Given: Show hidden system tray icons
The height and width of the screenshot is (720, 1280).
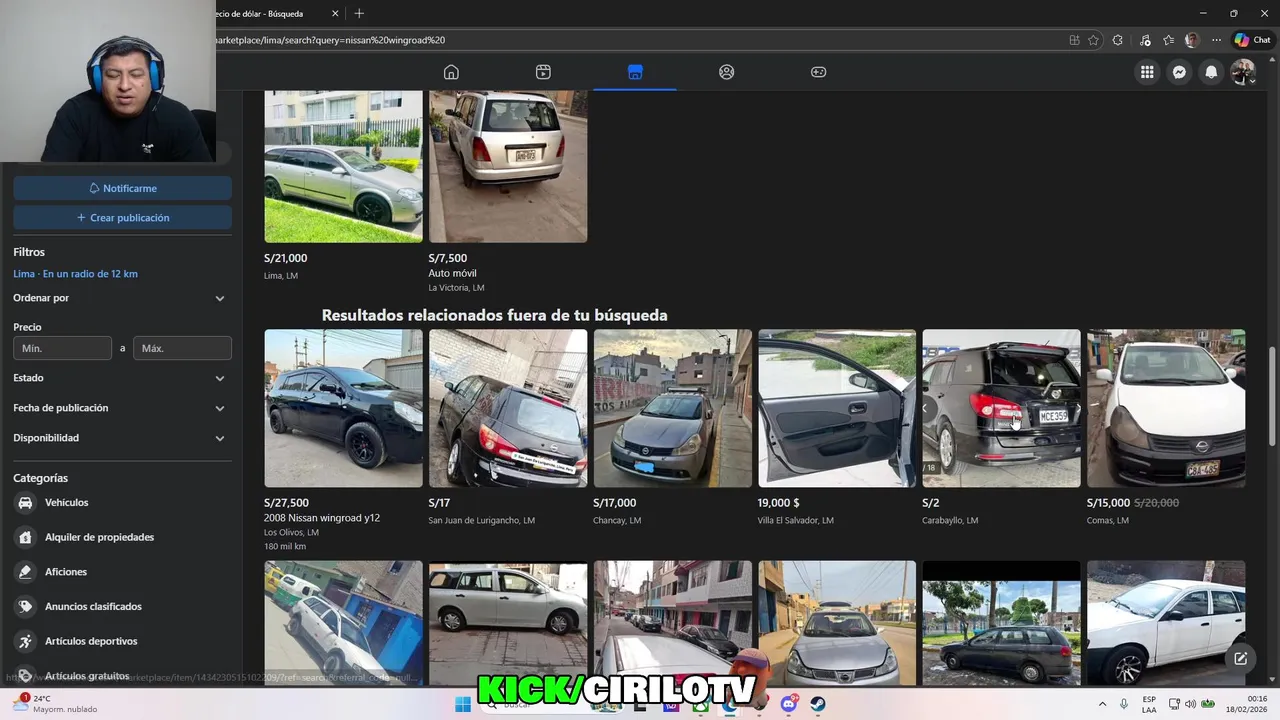Looking at the screenshot, I should pyautogui.click(x=1103, y=704).
